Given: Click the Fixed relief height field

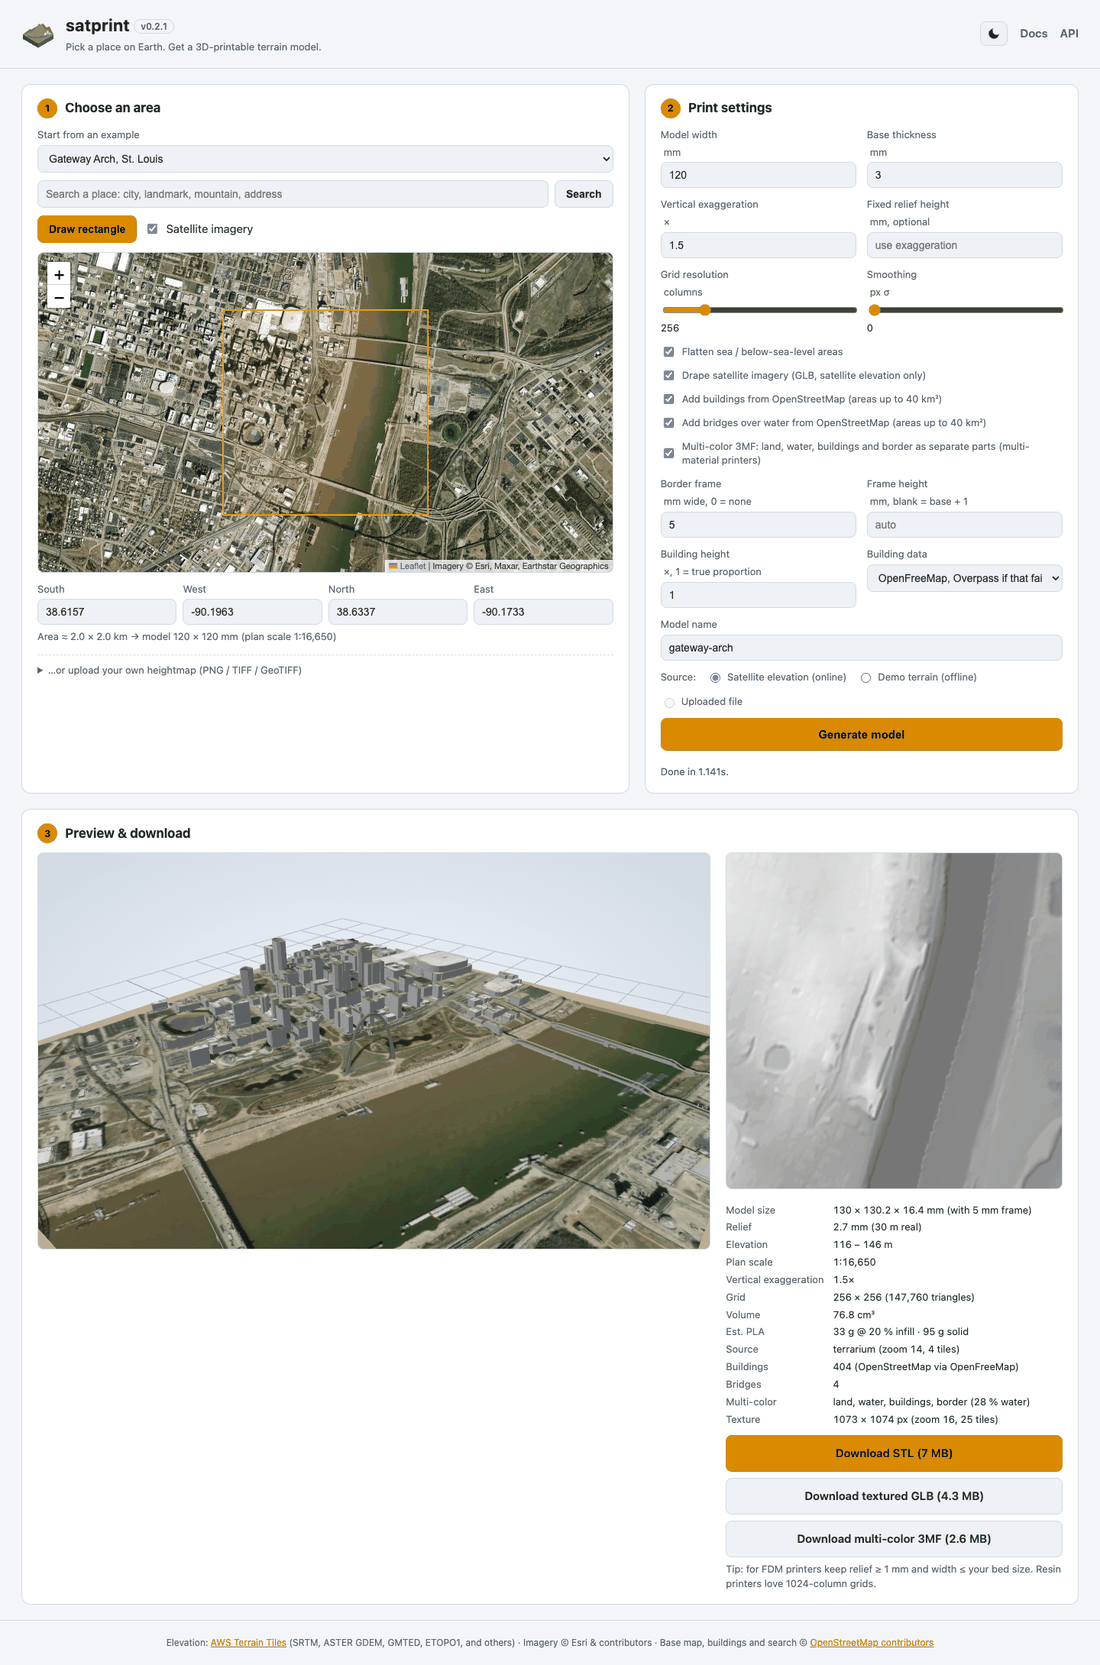Looking at the screenshot, I should [x=964, y=245].
